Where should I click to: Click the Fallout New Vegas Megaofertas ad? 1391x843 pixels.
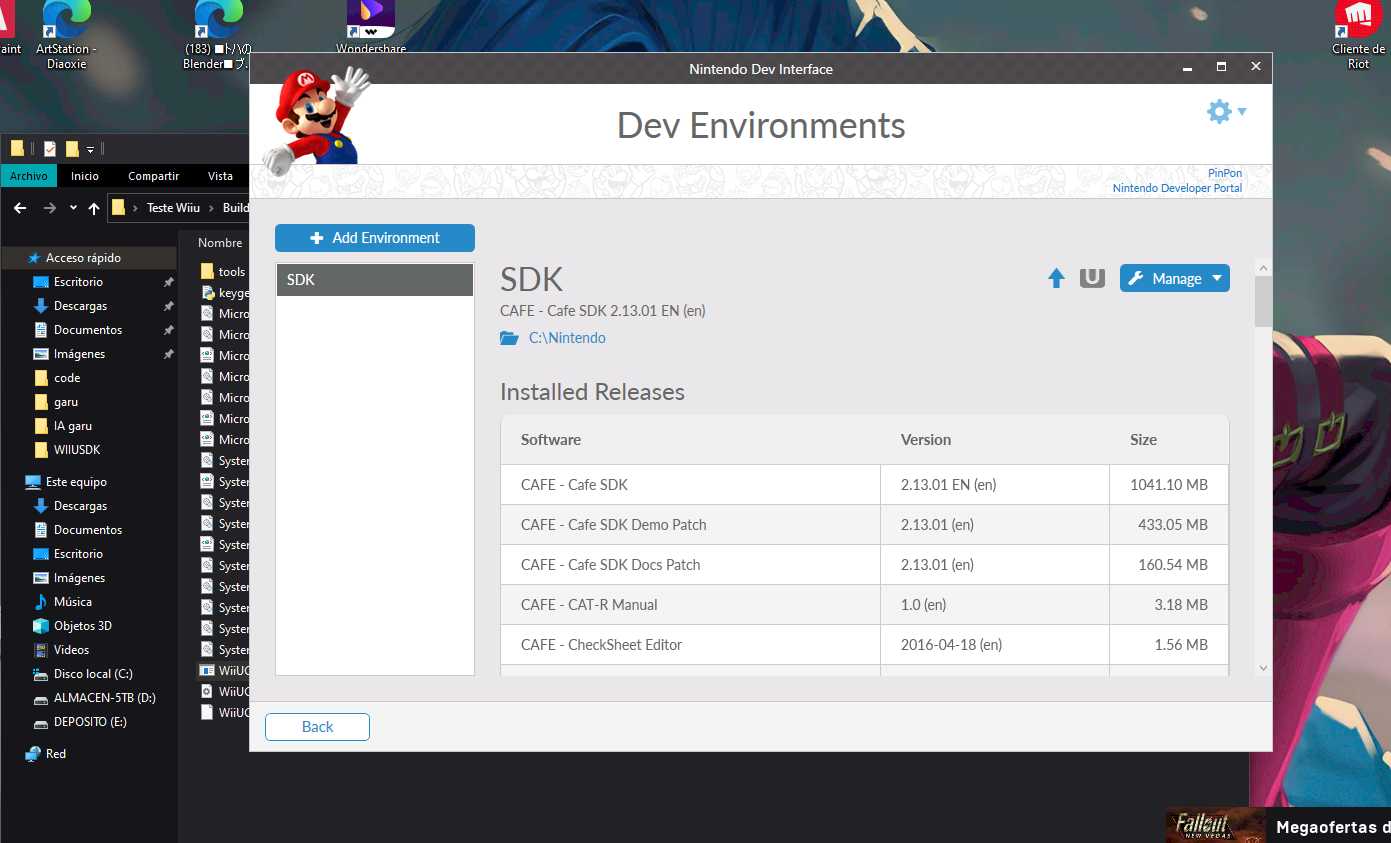coord(1278,826)
